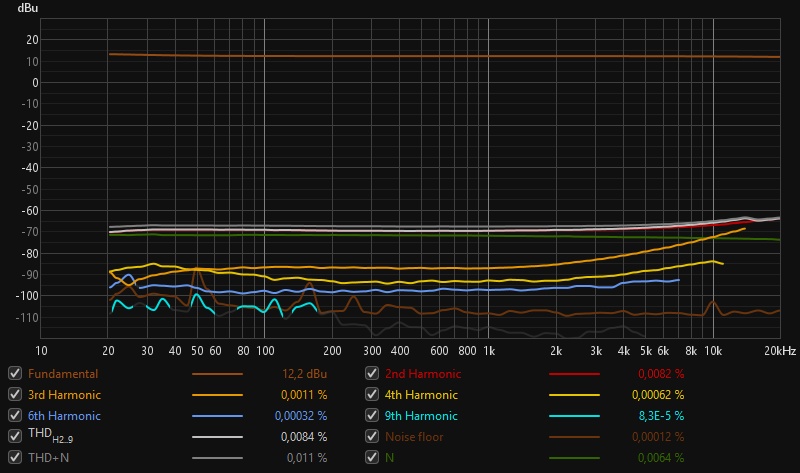The width and height of the screenshot is (800, 473).
Task: Hide the 9th Harmonic trace via checkbox
Action: (373, 415)
